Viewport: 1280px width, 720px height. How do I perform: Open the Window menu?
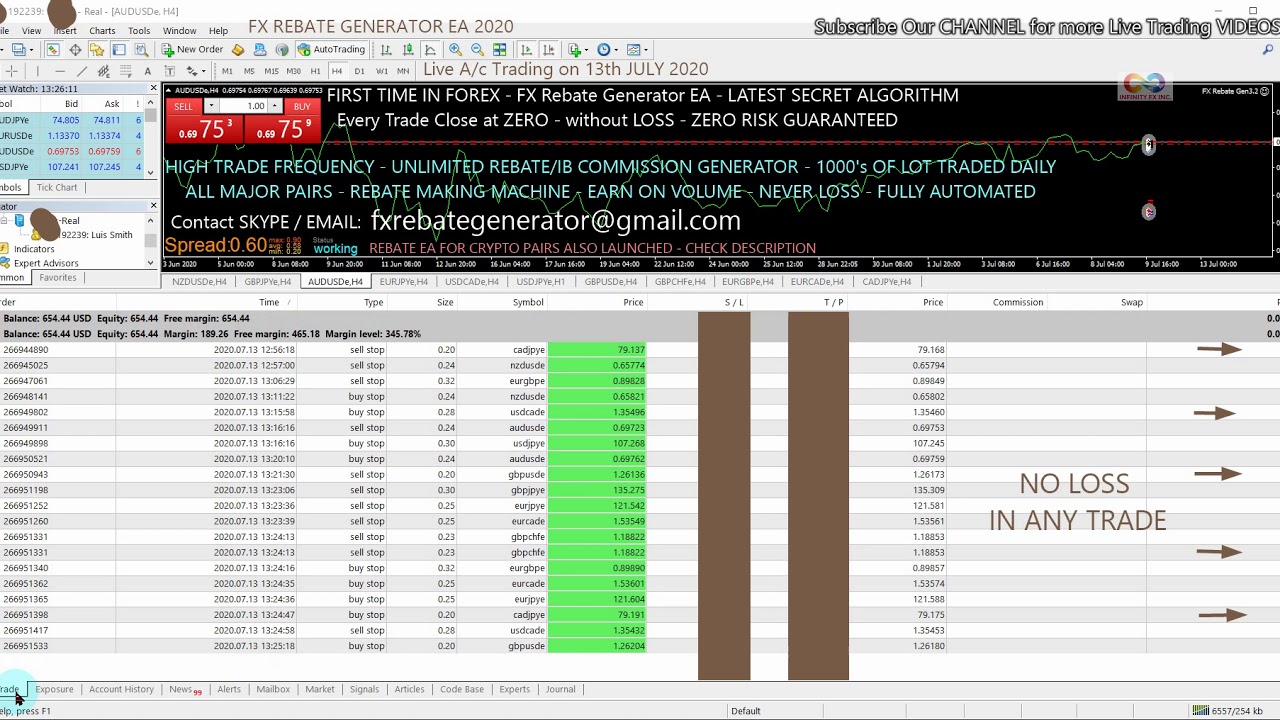point(180,31)
